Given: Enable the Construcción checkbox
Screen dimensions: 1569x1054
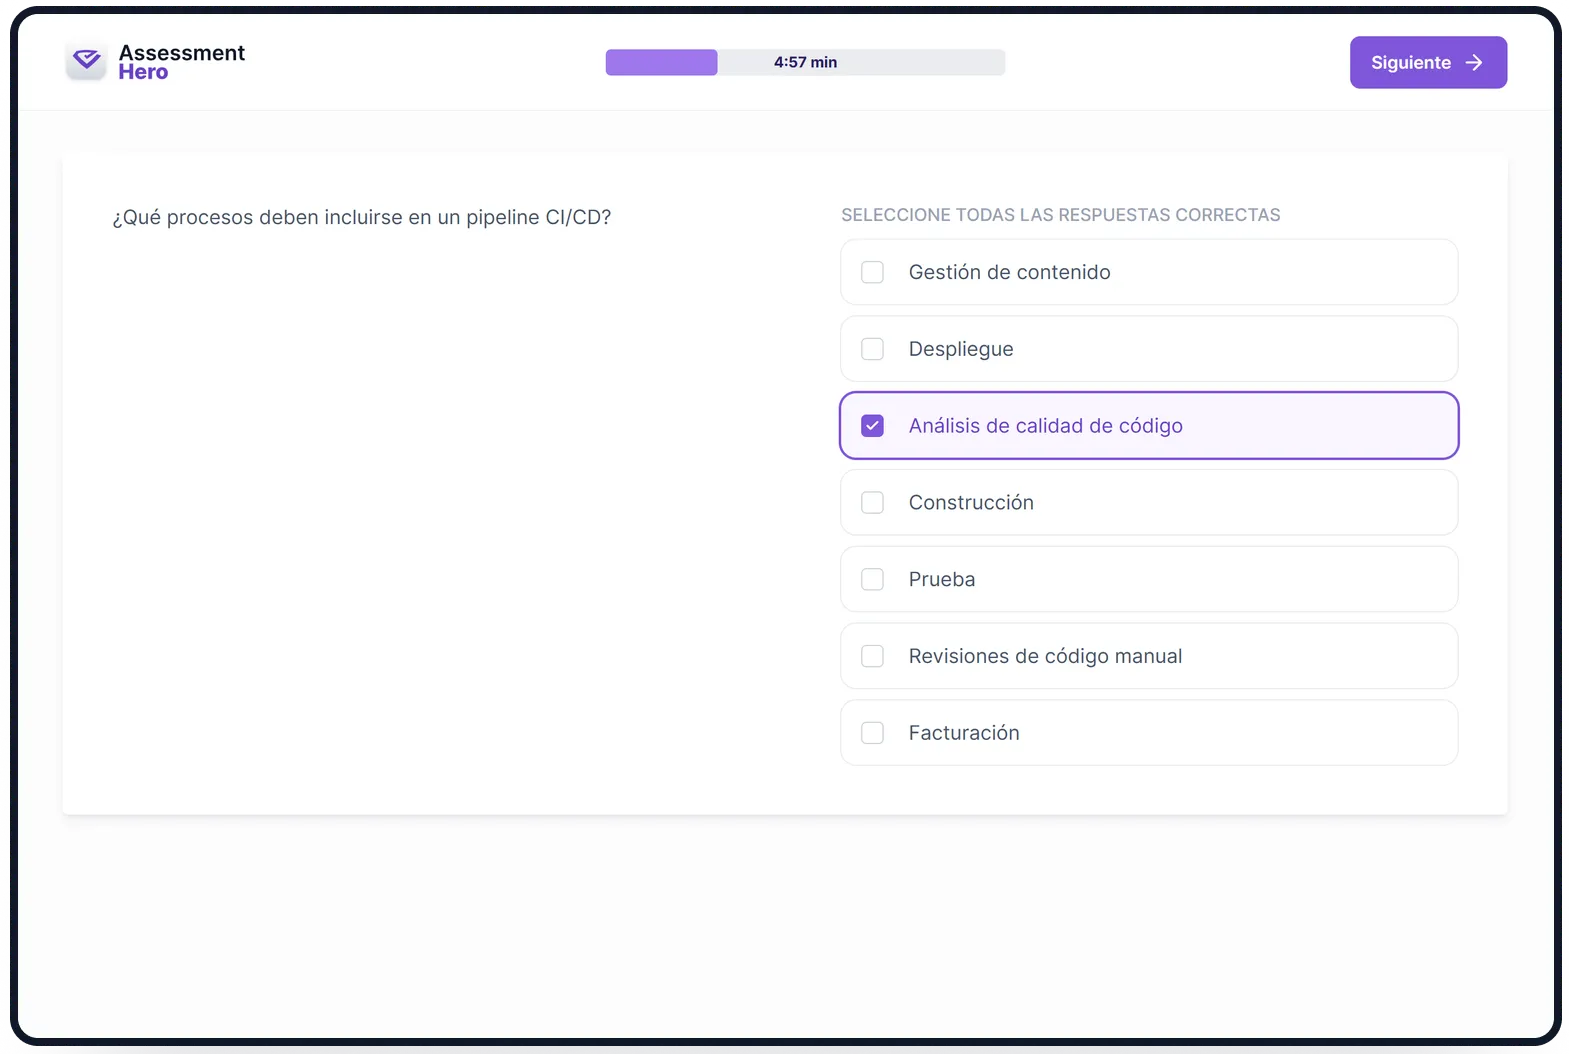Looking at the screenshot, I should click(872, 503).
